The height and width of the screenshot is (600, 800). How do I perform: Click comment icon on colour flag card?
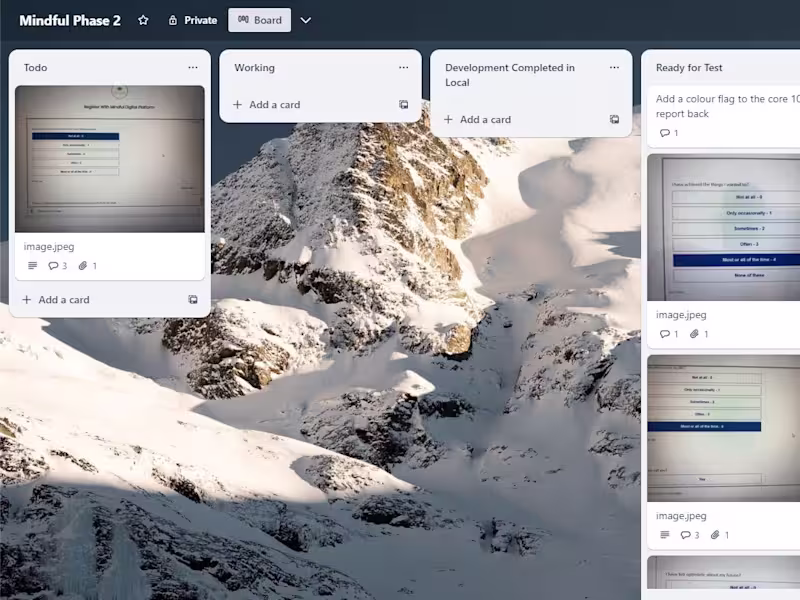[x=664, y=133]
